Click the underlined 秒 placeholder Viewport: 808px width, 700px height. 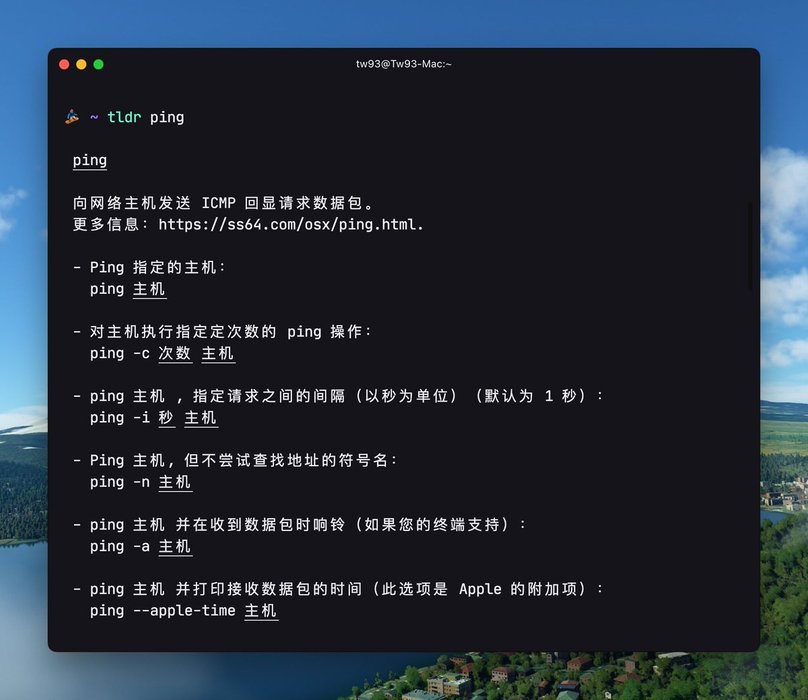(166, 417)
